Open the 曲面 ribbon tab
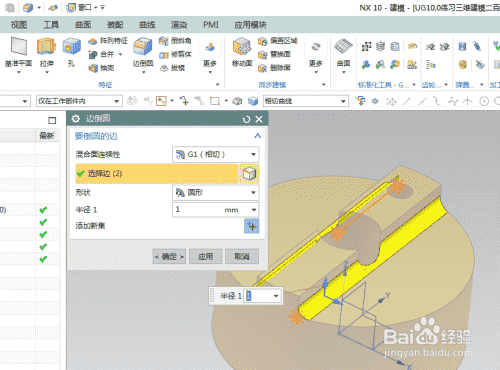The height and width of the screenshot is (370, 500). pyautogui.click(x=83, y=25)
